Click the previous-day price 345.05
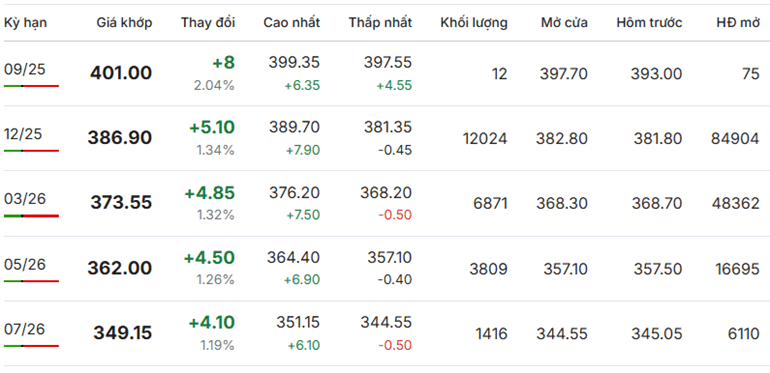Viewport: 770px width, 373px height. (657, 334)
